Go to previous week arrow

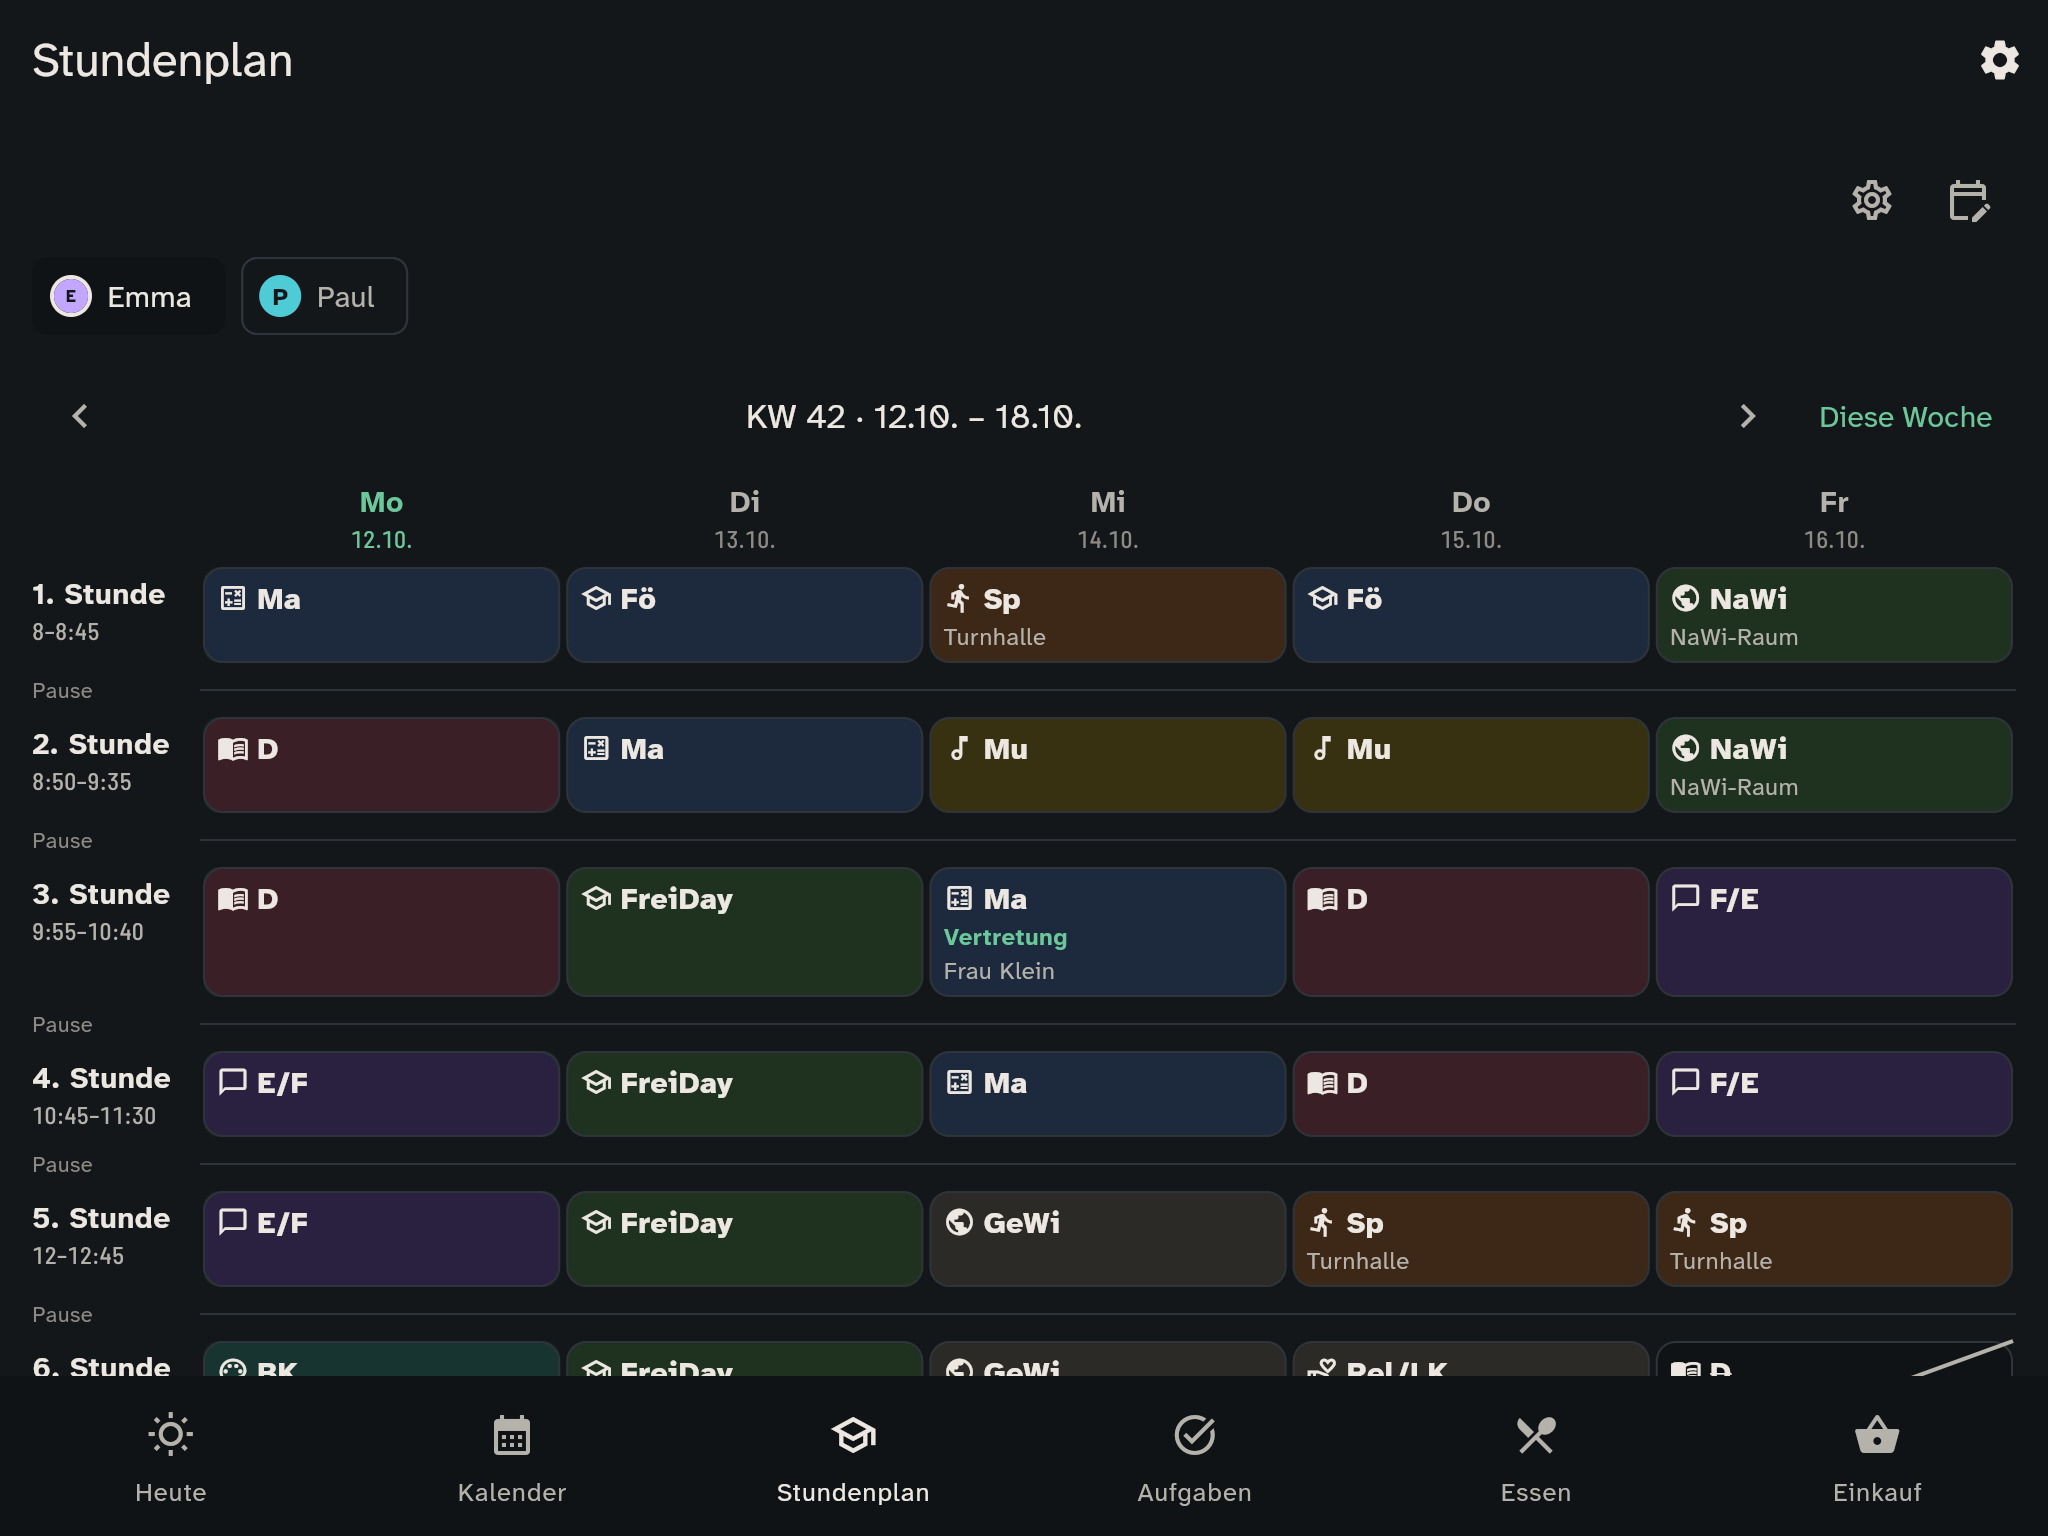pos(80,416)
